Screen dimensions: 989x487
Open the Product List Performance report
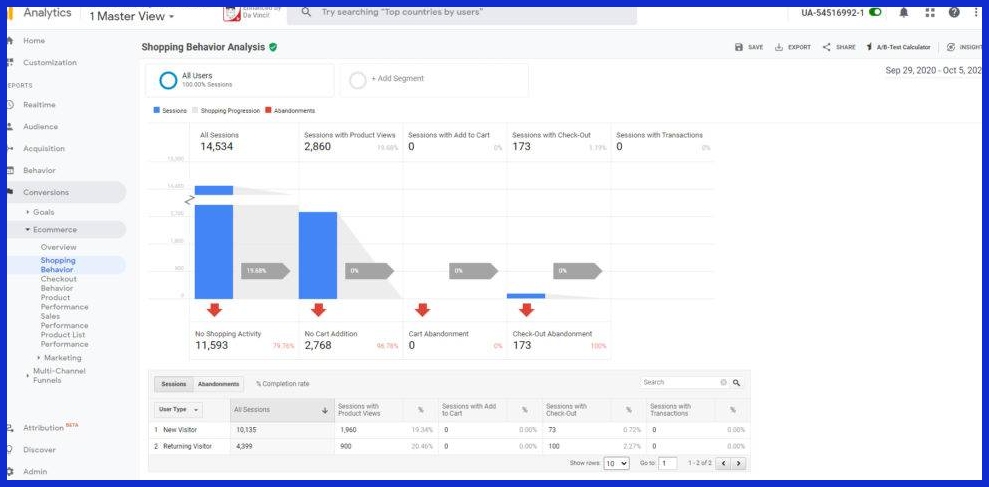[x=64, y=339]
